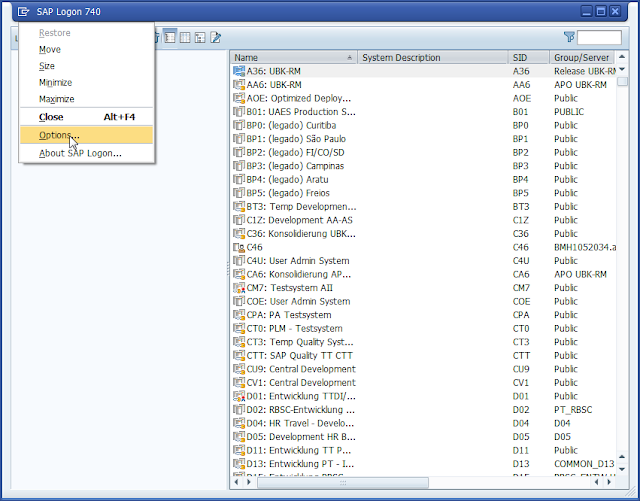Screen dimensions: 640x501
Task: Click the icon beside CTT: SAP Quality TT
Action: click(x=239, y=355)
